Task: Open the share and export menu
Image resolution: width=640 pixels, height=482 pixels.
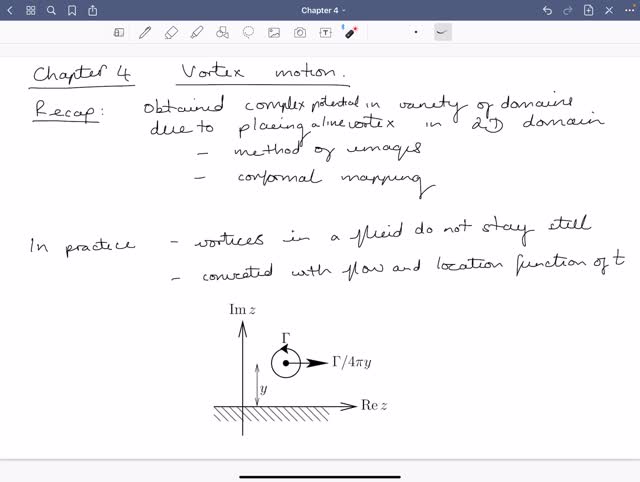Action: (x=93, y=10)
